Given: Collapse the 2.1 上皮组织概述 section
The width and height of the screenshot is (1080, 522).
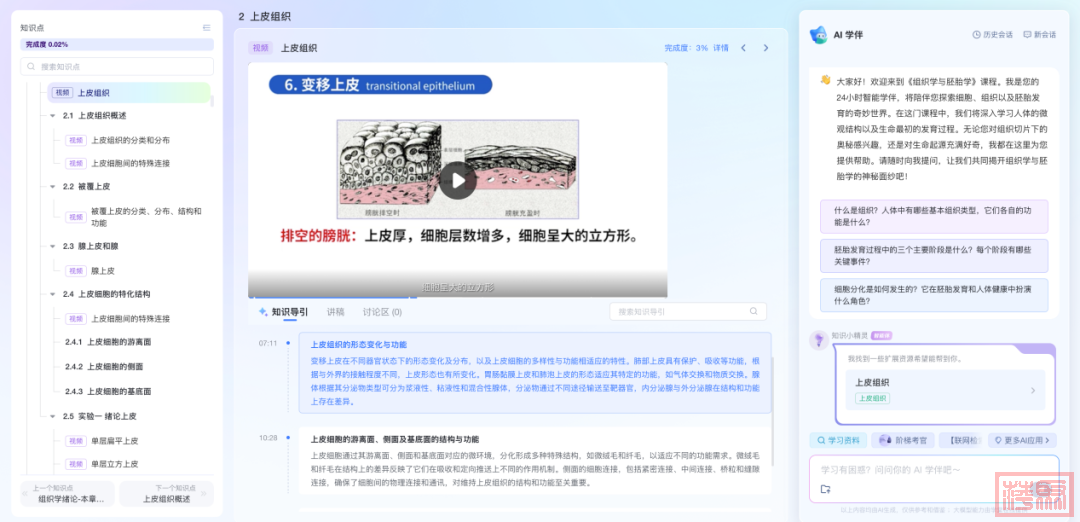Looking at the screenshot, I should (53, 116).
